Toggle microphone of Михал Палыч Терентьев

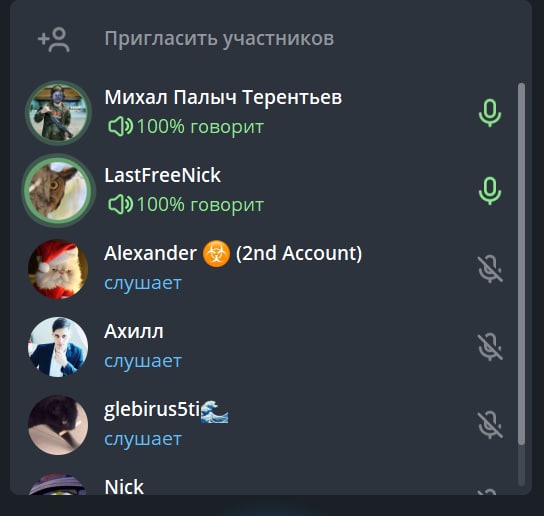pyautogui.click(x=490, y=113)
